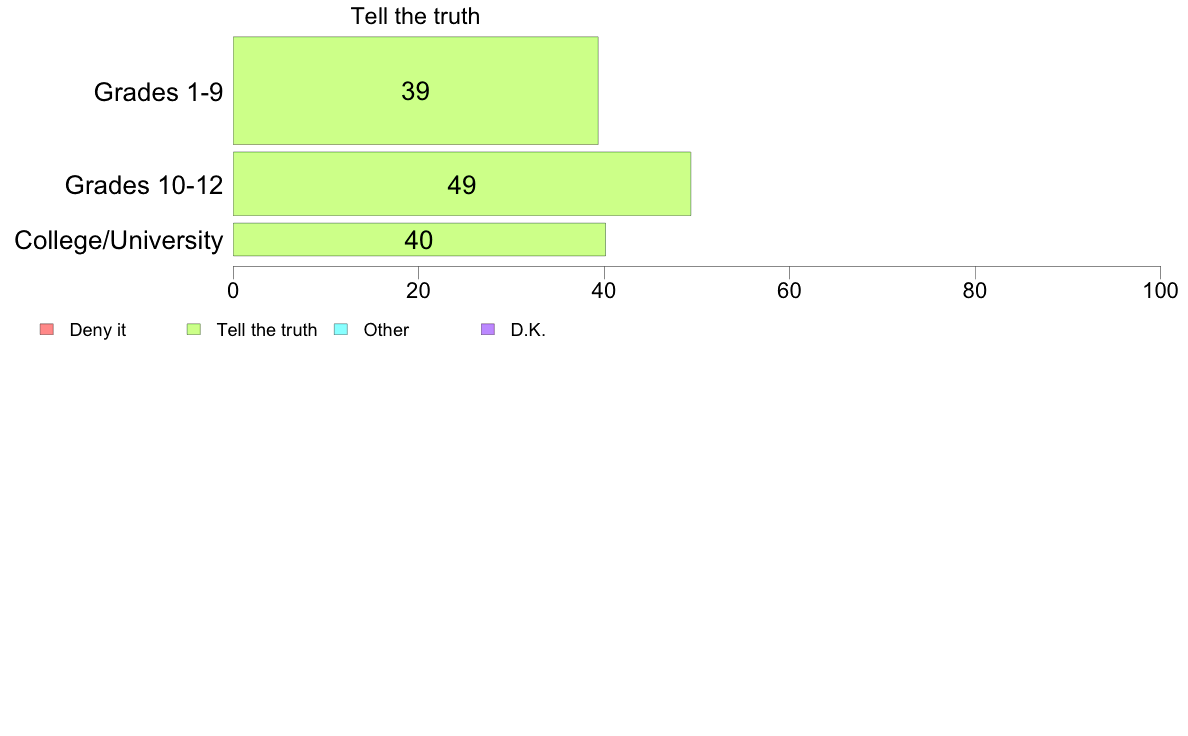Click the 80 tick label on axis
The width and height of the screenshot is (1188, 736).
click(975, 290)
